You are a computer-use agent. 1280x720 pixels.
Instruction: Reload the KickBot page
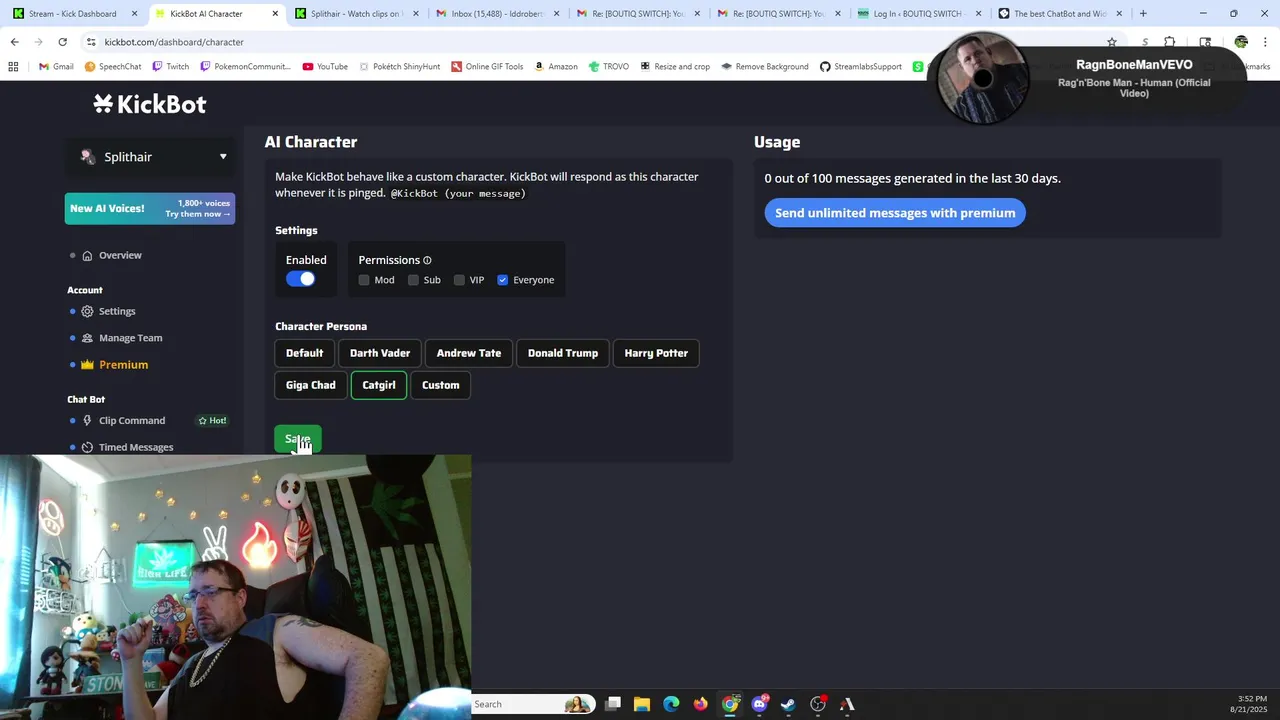tap(62, 42)
